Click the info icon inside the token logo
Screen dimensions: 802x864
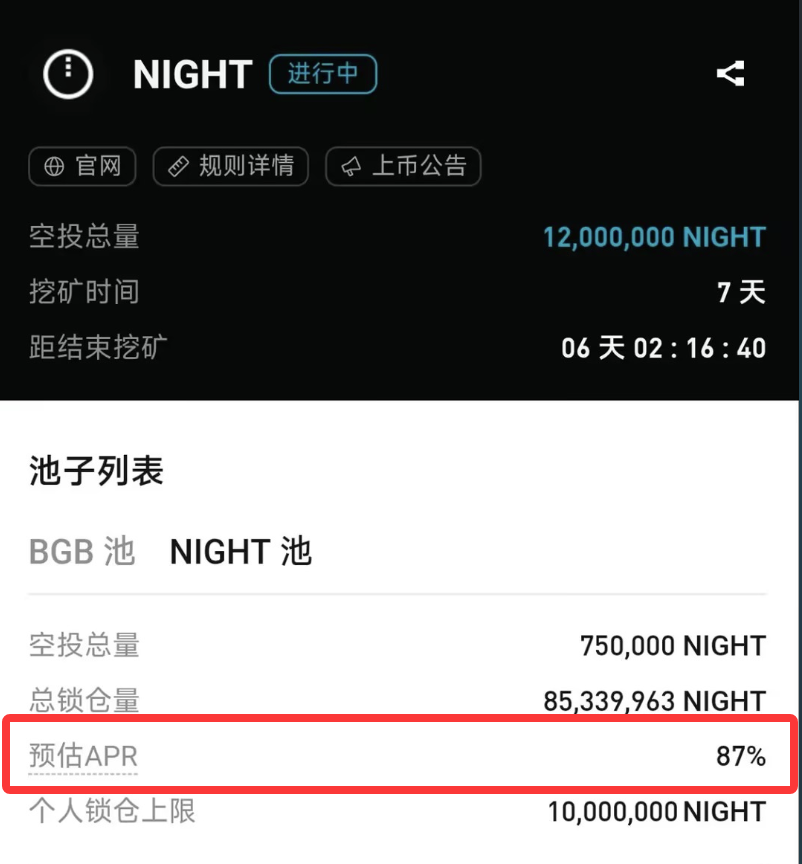point(67,73)
